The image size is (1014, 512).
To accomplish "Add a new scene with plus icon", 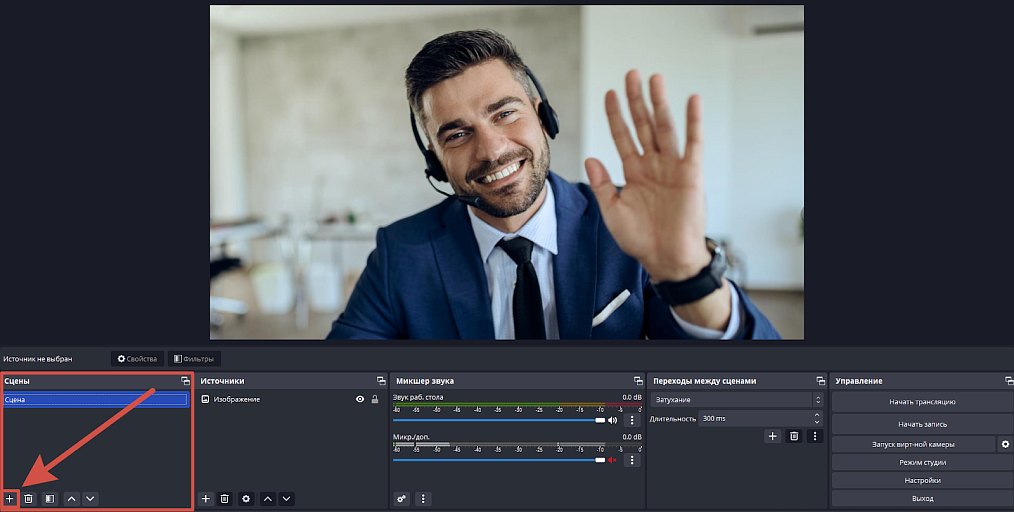I will 10,498.
